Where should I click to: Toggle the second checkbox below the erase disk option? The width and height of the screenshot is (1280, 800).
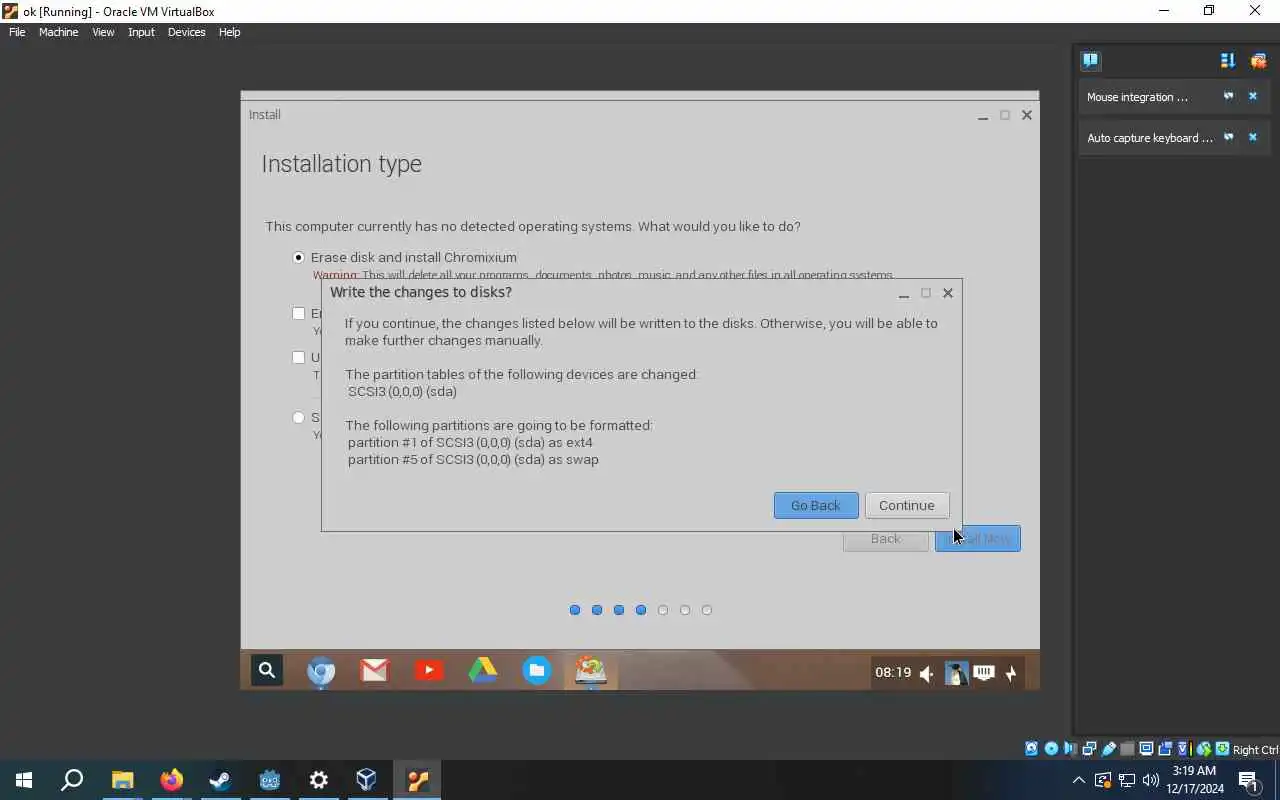coord(298,357)
